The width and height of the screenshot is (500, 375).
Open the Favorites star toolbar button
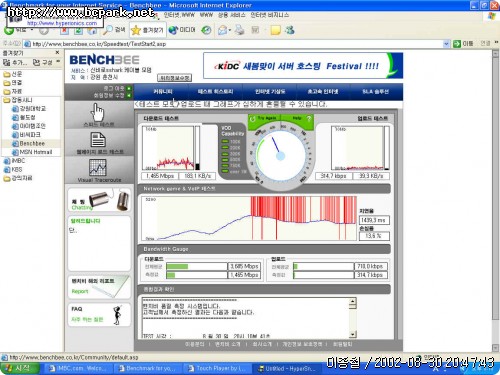147,30
